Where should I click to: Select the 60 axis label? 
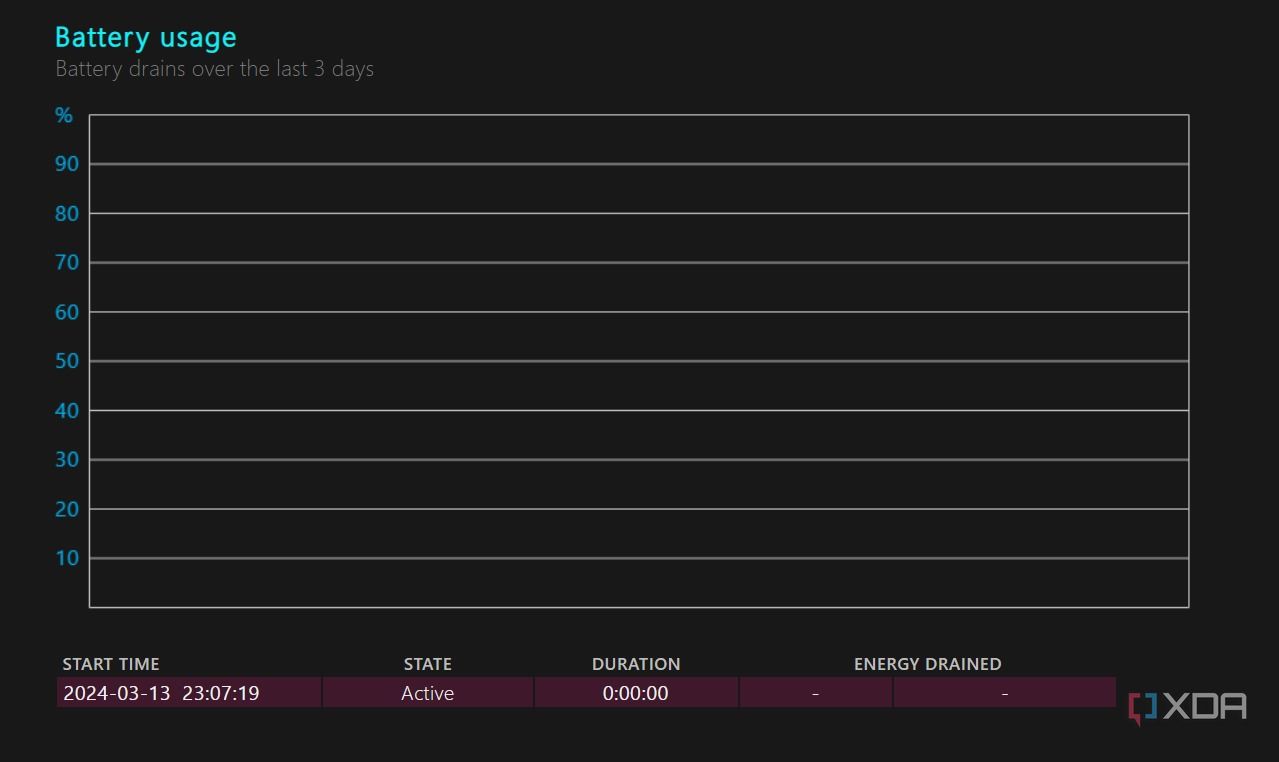click(x=67, y=312)
